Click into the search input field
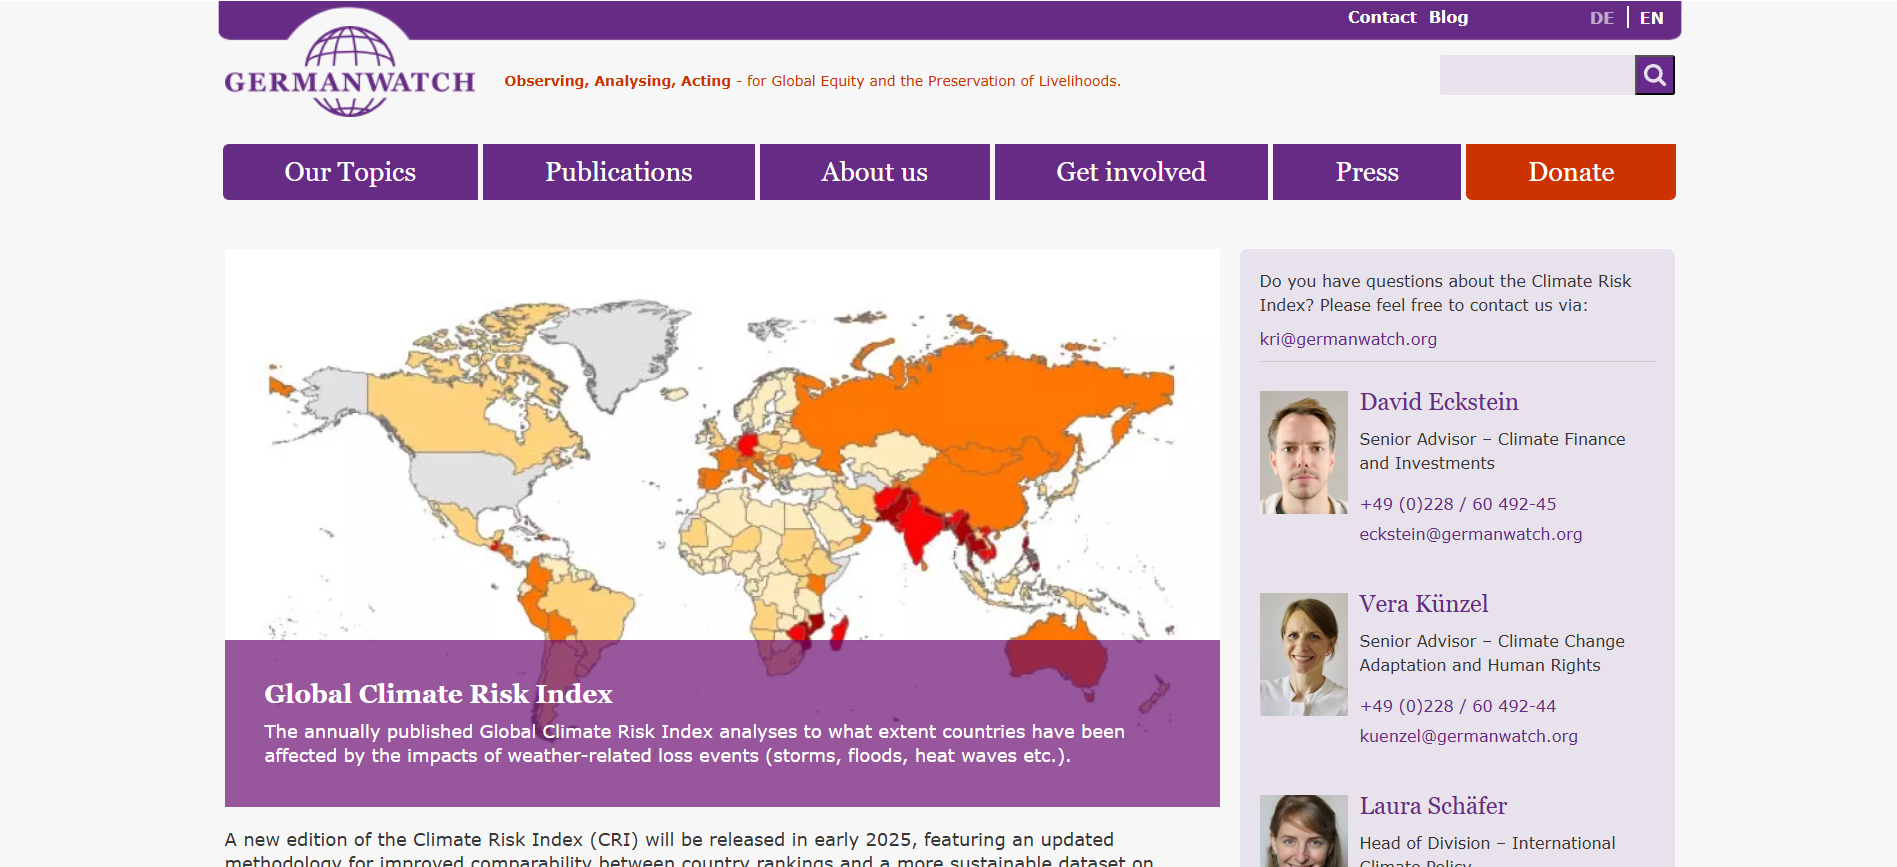This screenshot has width=1897, height=867. click(x=1537, y=75)
